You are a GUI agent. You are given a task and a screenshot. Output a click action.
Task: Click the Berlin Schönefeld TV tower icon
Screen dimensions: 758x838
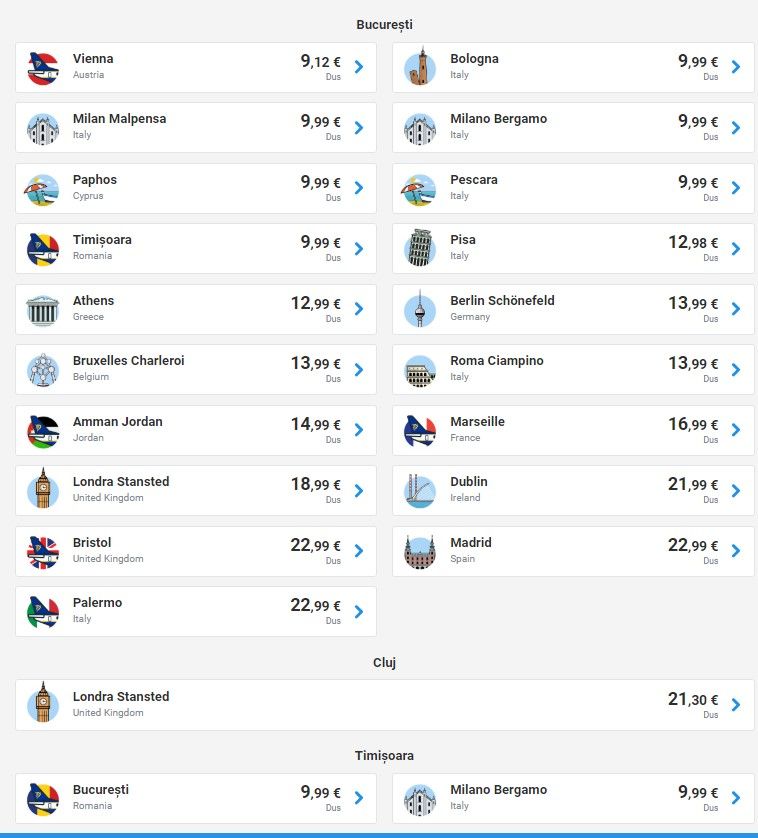point(420,308)
